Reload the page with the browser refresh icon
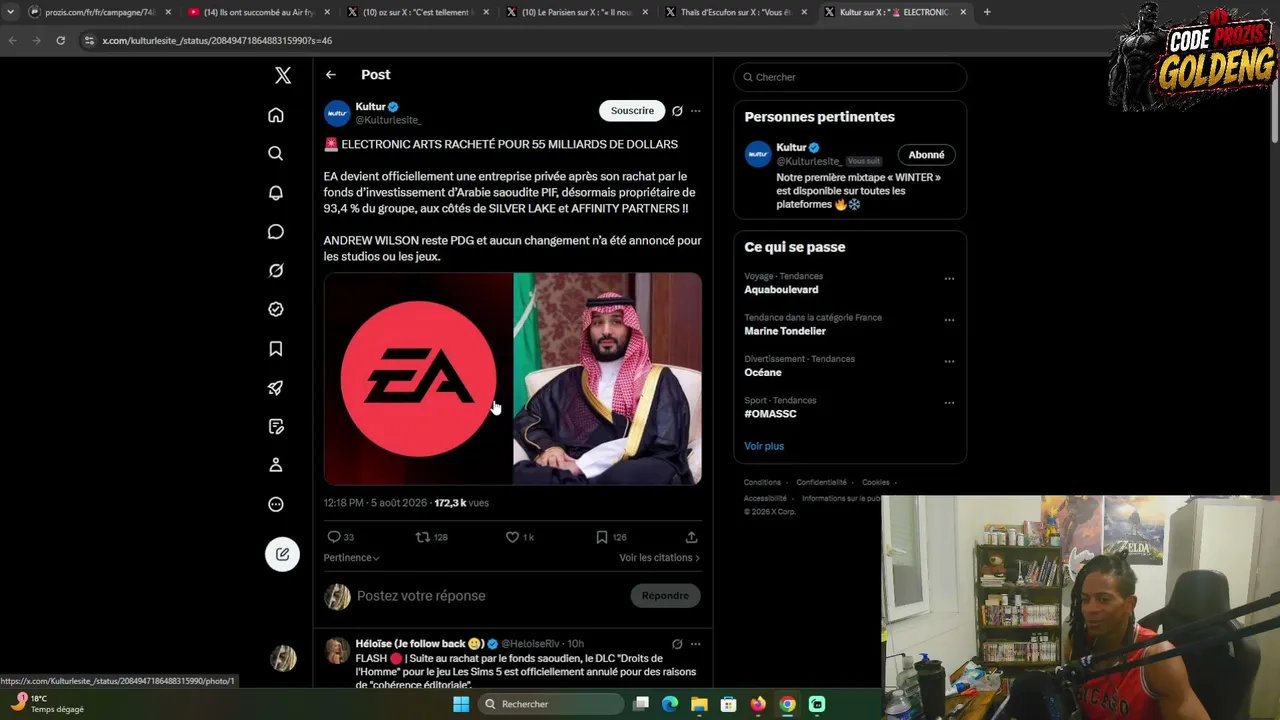The image size is (1280, 720). (x=61, y=40)
